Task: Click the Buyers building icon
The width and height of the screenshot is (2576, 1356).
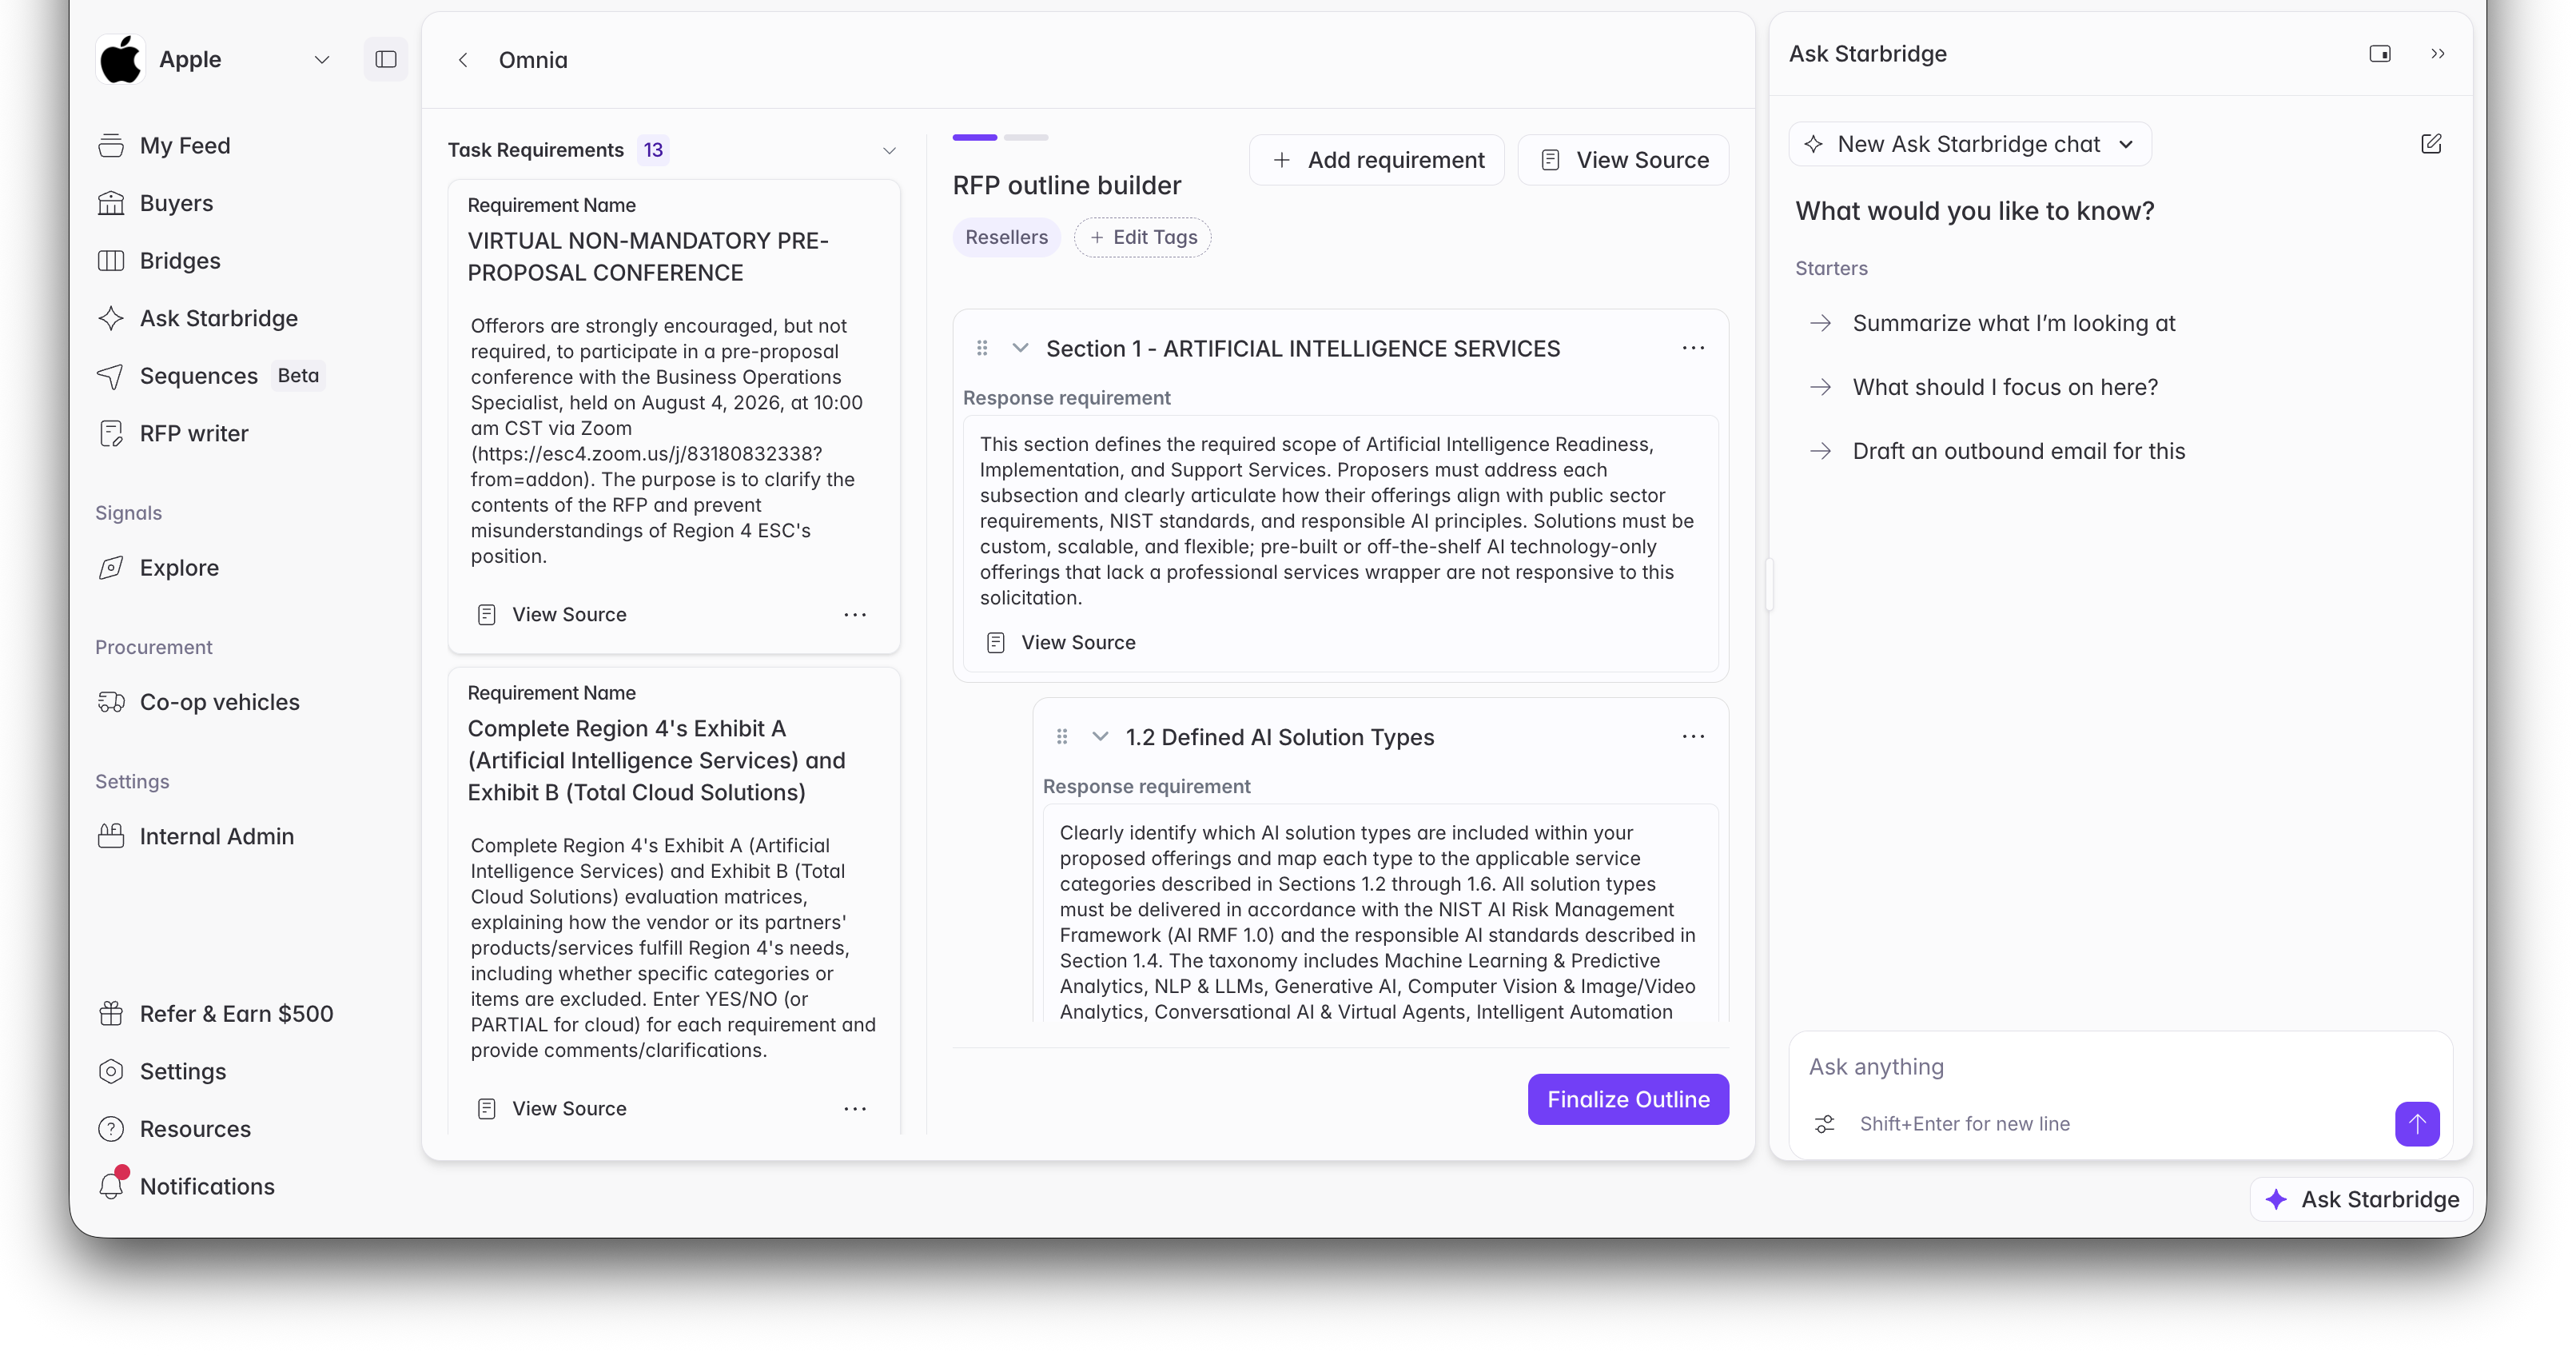Action: click(x=111, y=203)
